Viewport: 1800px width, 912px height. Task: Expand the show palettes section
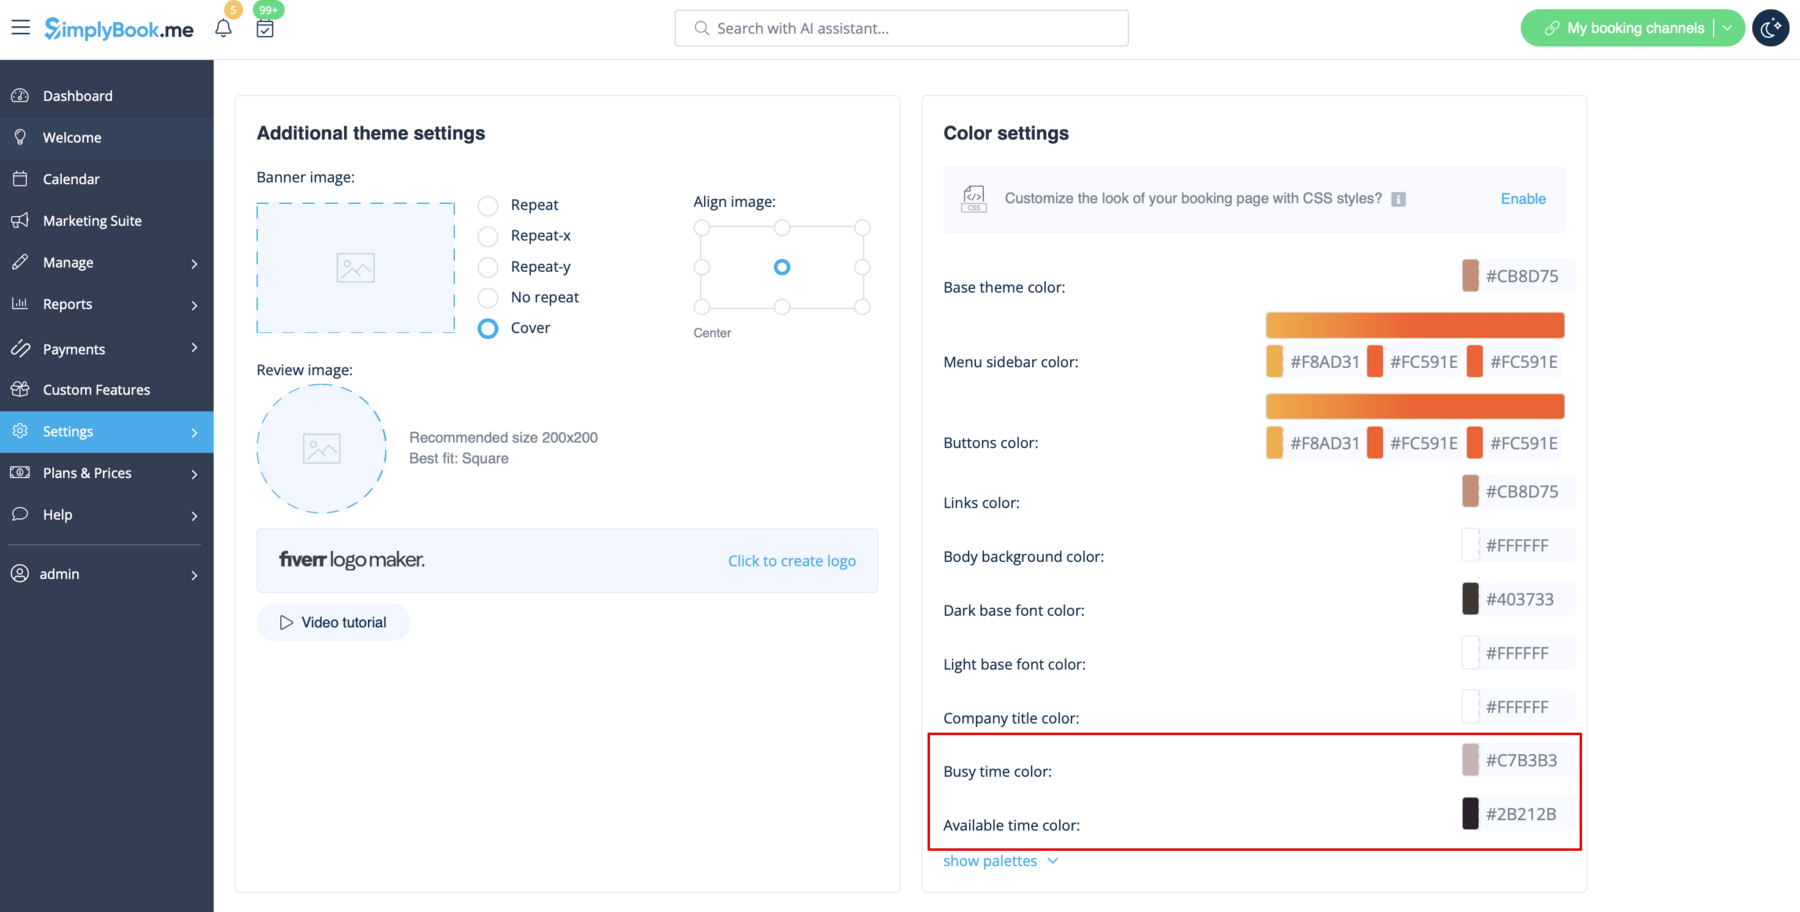(x=1000, y=860)
